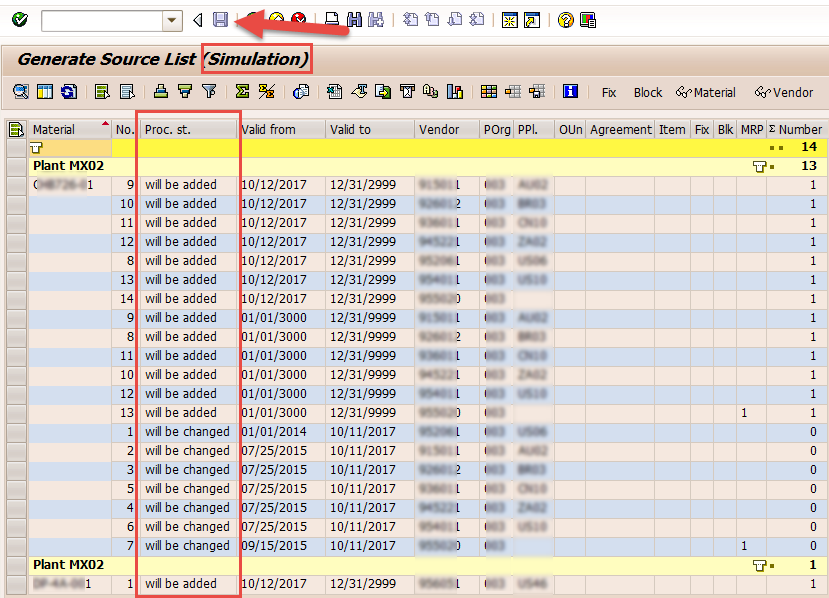The width and height of the screenshot is (829, 598).
Task: Open the print preview icon
Action: click(301, 92)
